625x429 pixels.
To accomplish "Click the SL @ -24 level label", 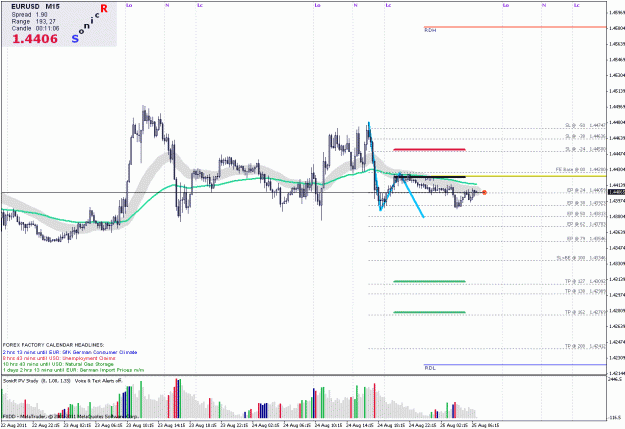I will [585, 149].
